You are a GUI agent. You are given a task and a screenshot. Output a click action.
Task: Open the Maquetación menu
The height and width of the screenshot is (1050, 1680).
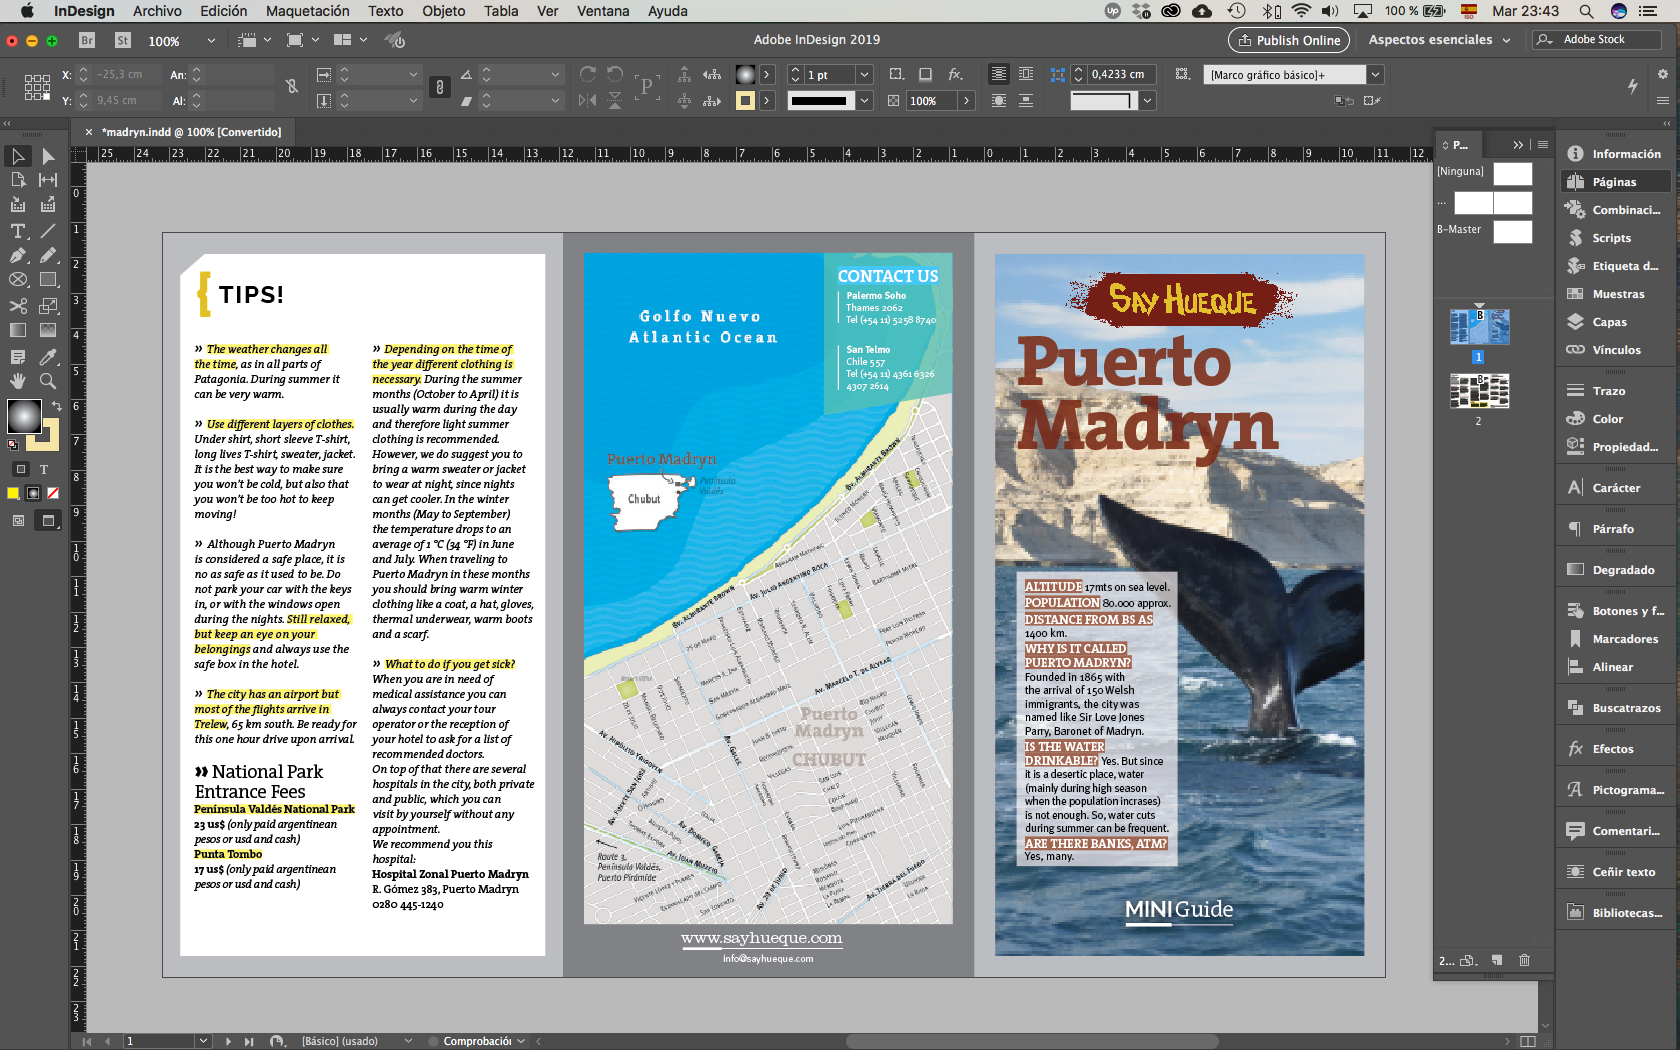[307, 11]
